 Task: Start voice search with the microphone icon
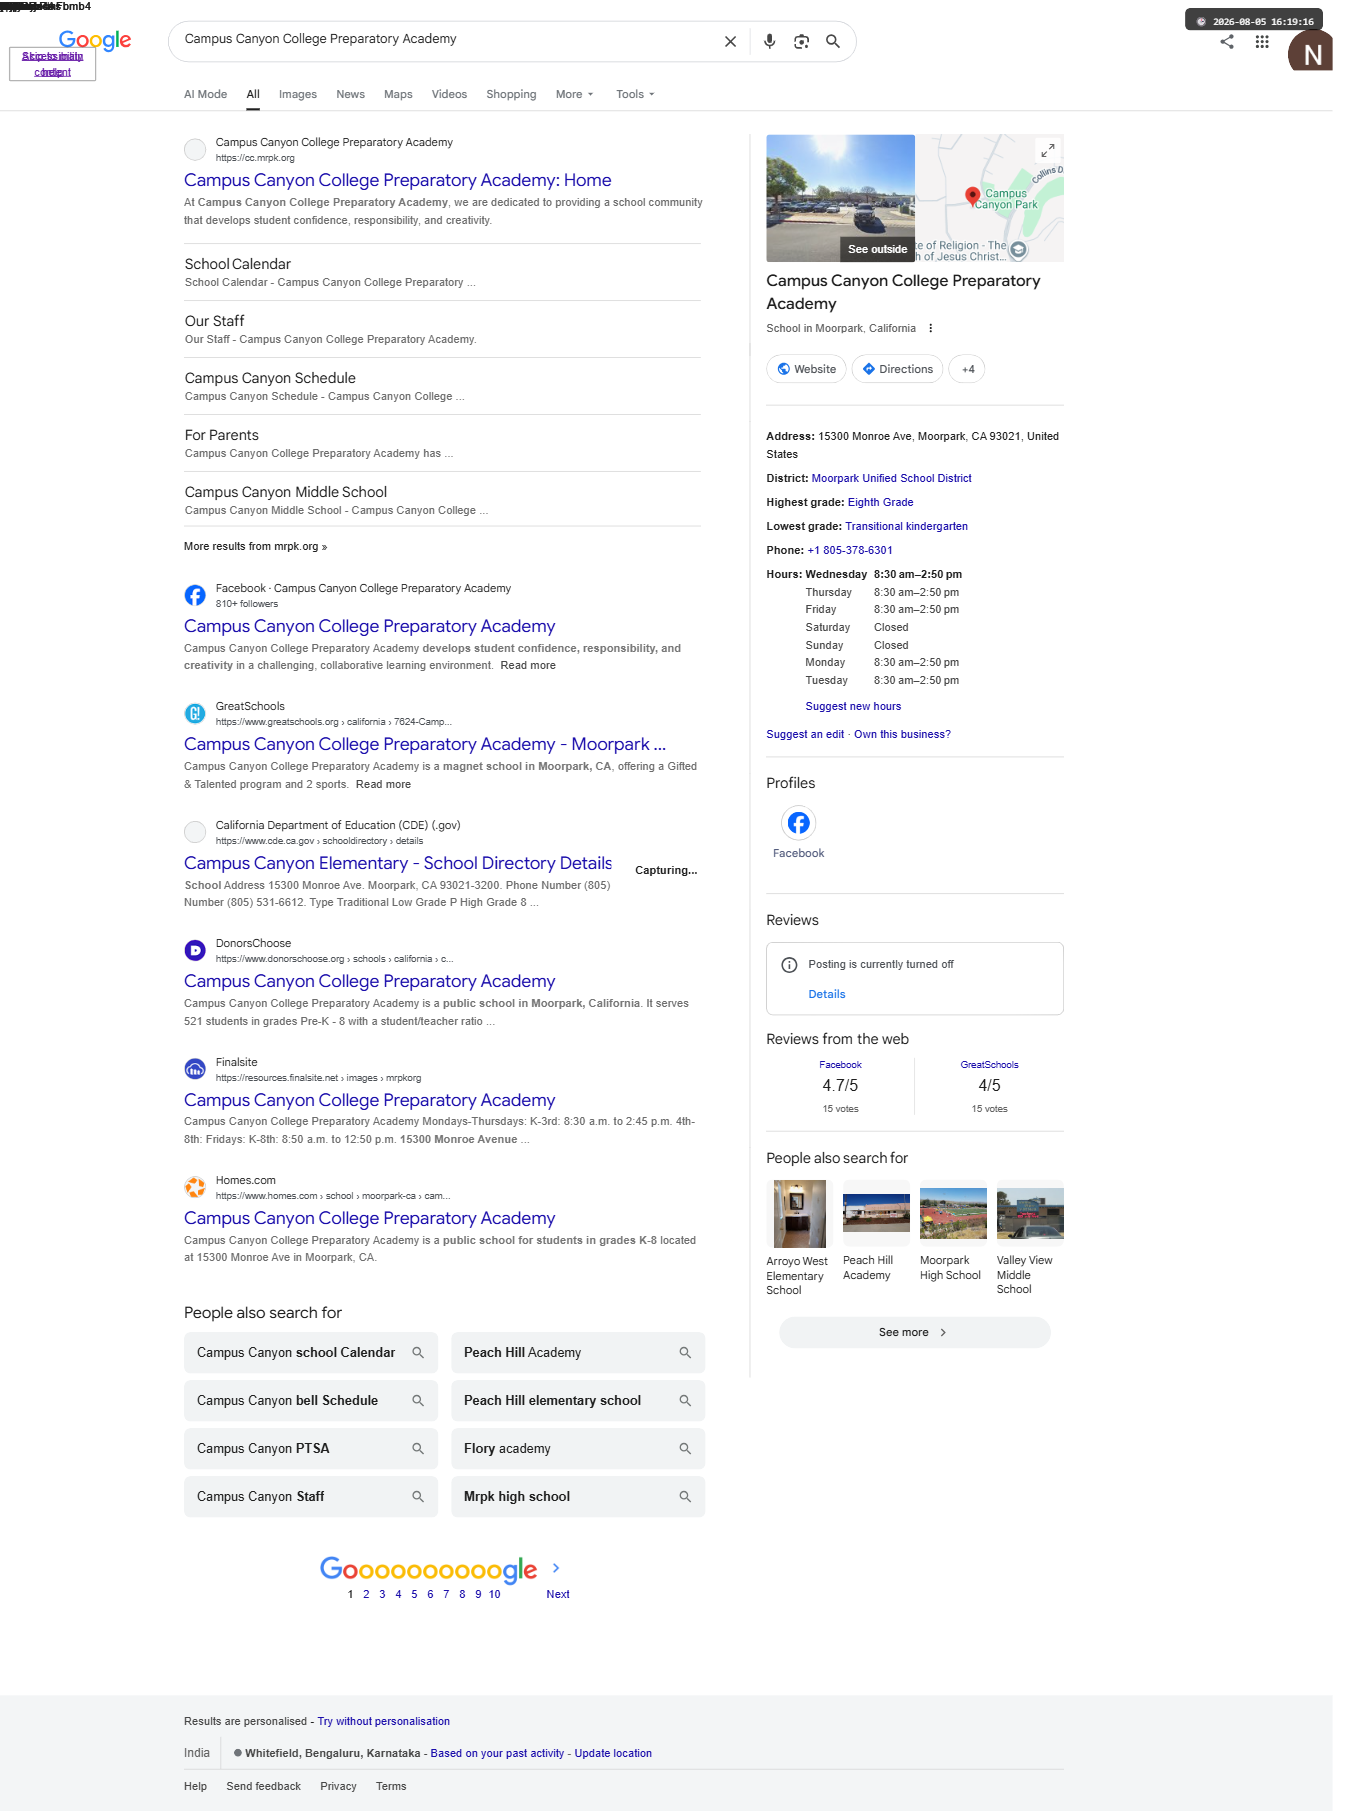tap(769, 41)
